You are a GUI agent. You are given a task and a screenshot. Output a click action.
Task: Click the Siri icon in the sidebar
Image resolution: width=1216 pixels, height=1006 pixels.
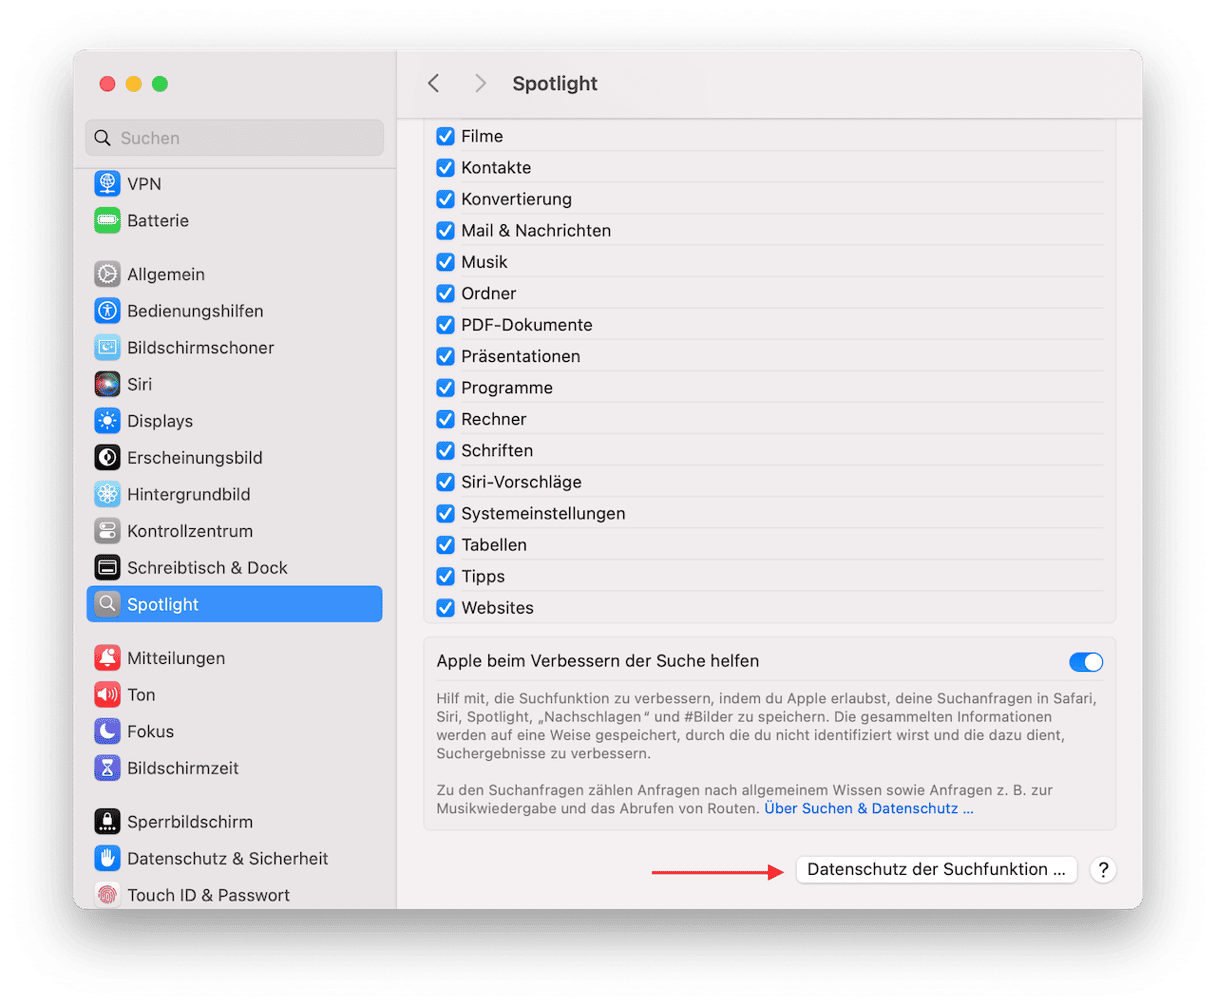coord(107,384)
